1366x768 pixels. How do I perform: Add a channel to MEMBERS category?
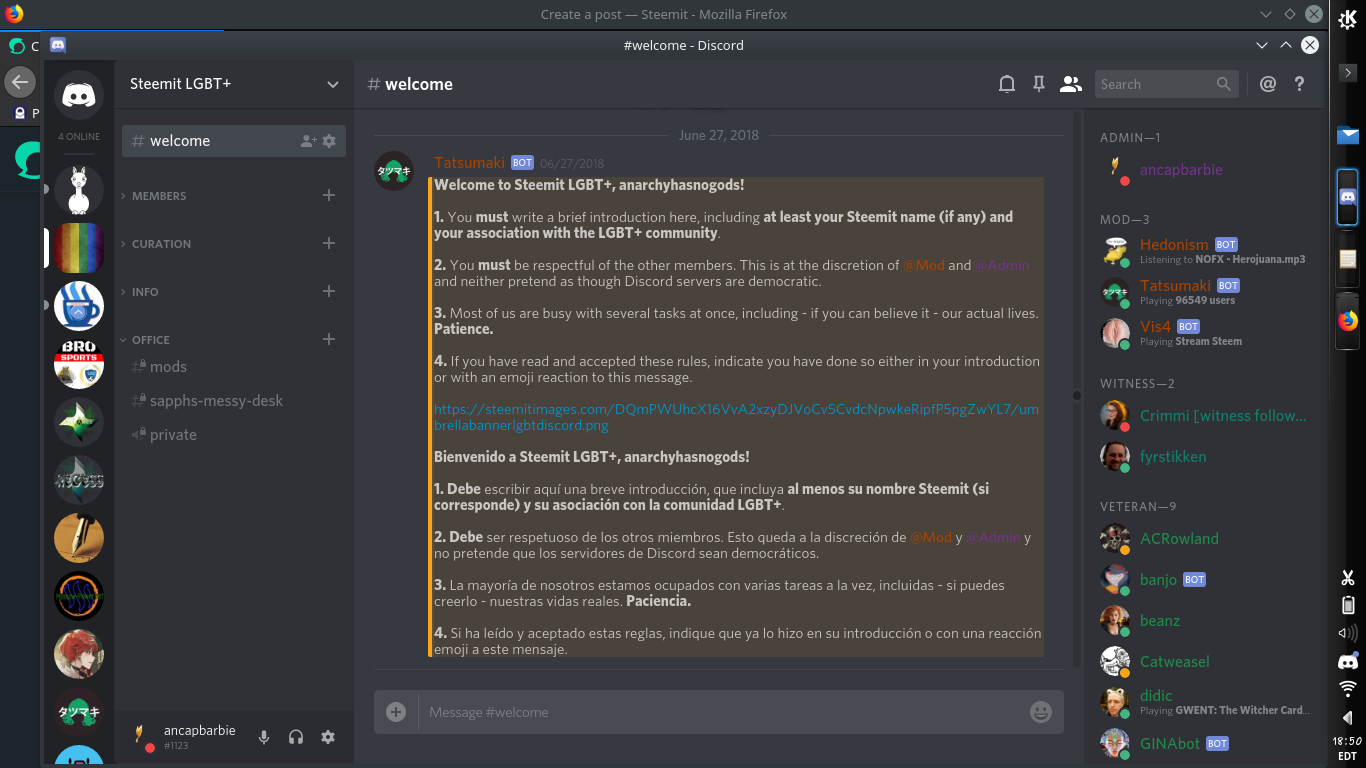[x=329, y=195]
